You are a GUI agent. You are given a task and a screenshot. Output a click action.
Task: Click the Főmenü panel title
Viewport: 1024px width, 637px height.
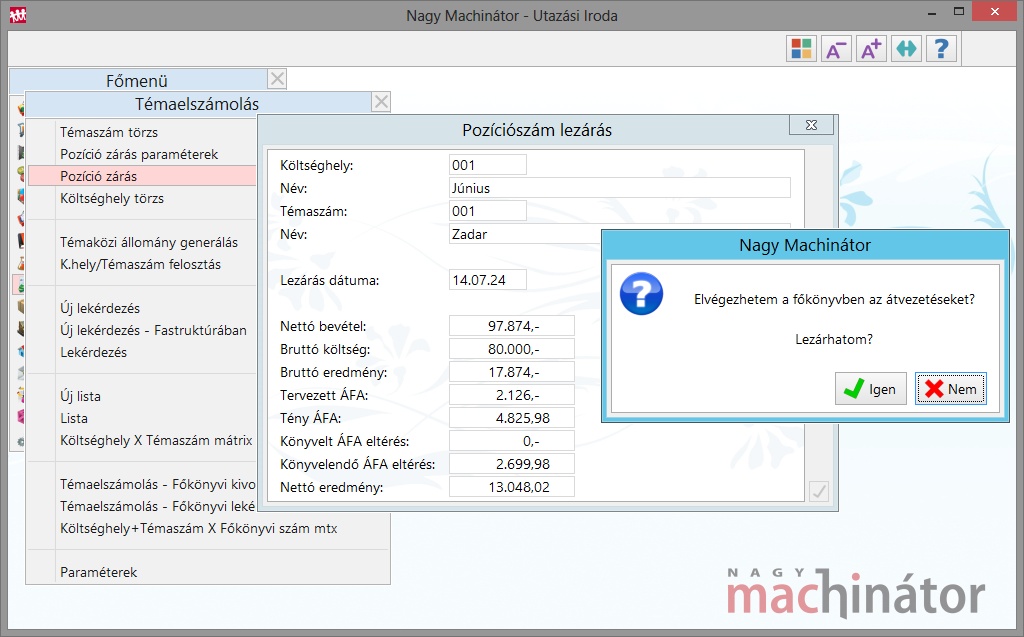coord(136,81)
